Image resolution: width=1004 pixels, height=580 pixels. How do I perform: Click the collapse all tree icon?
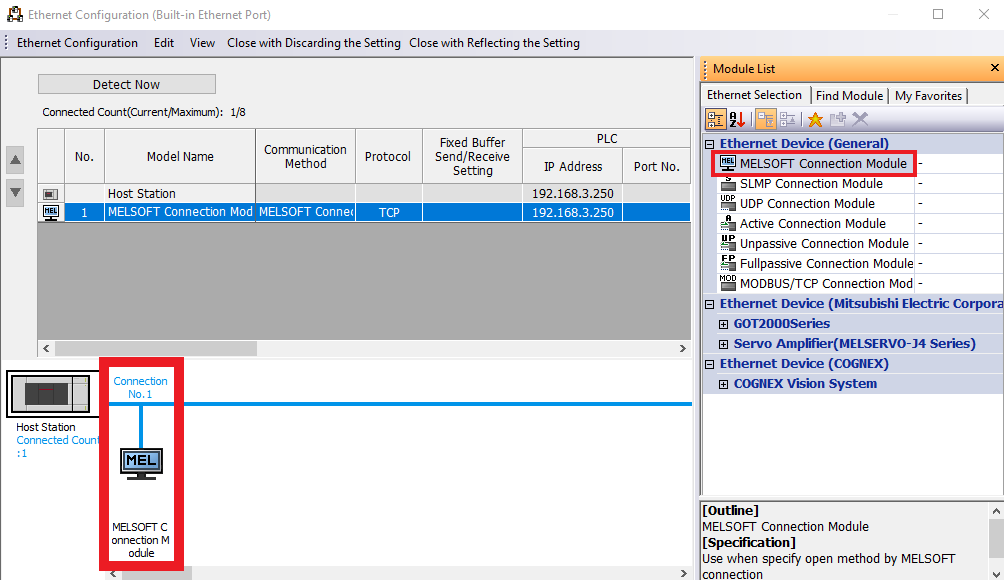pos(788,119)
